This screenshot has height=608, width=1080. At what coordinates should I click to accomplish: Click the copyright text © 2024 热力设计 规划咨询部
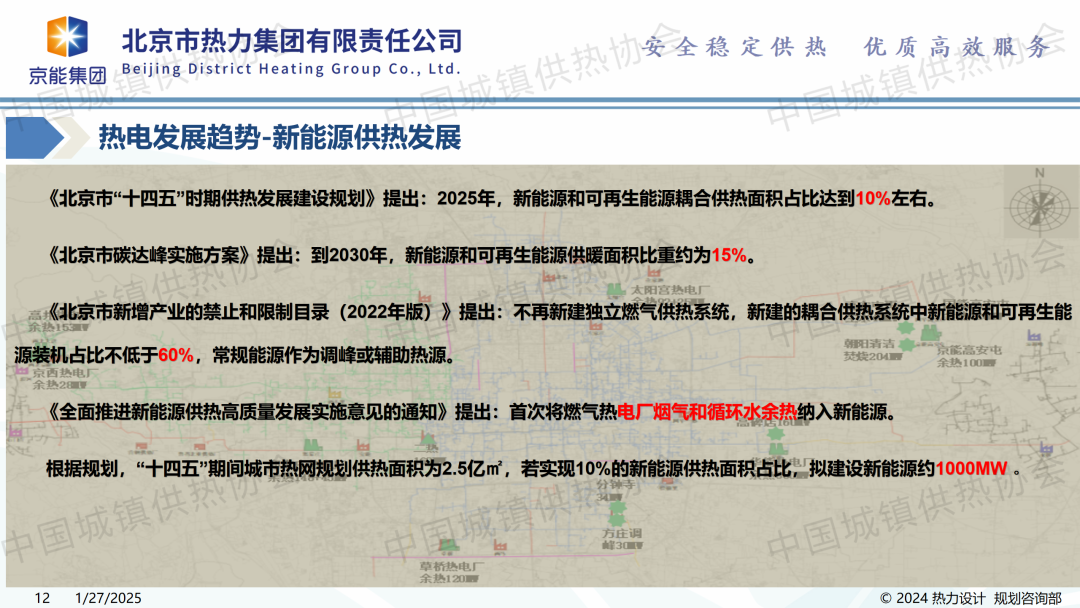pyautogui.click(x=970, y=598)
